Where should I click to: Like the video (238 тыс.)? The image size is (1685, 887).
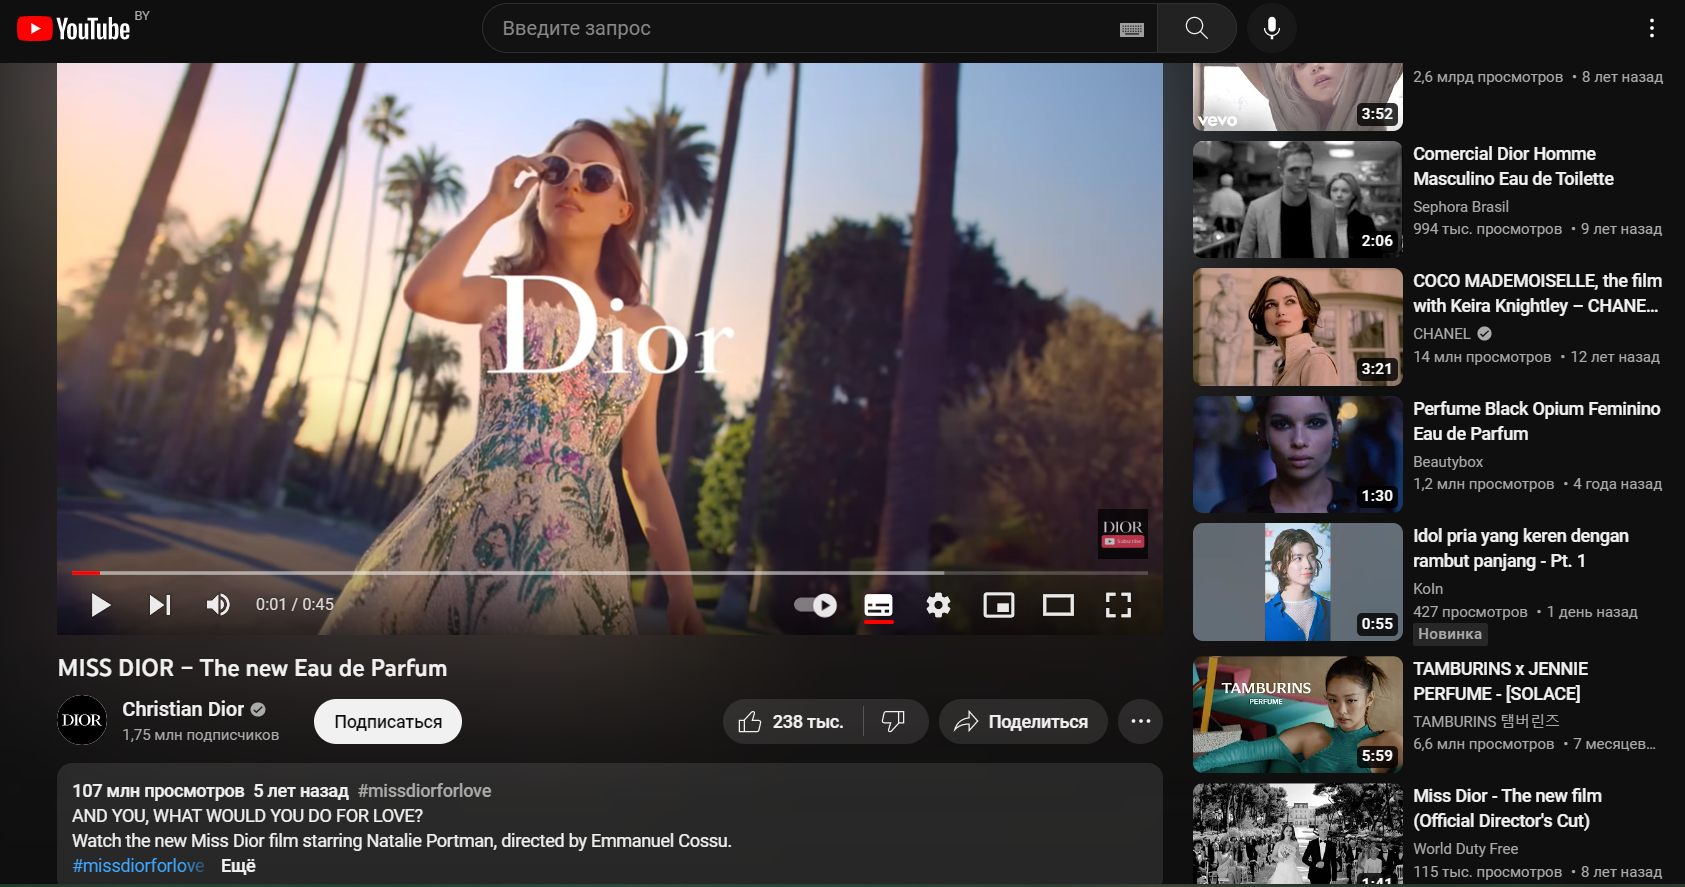[x=792, y=721]
